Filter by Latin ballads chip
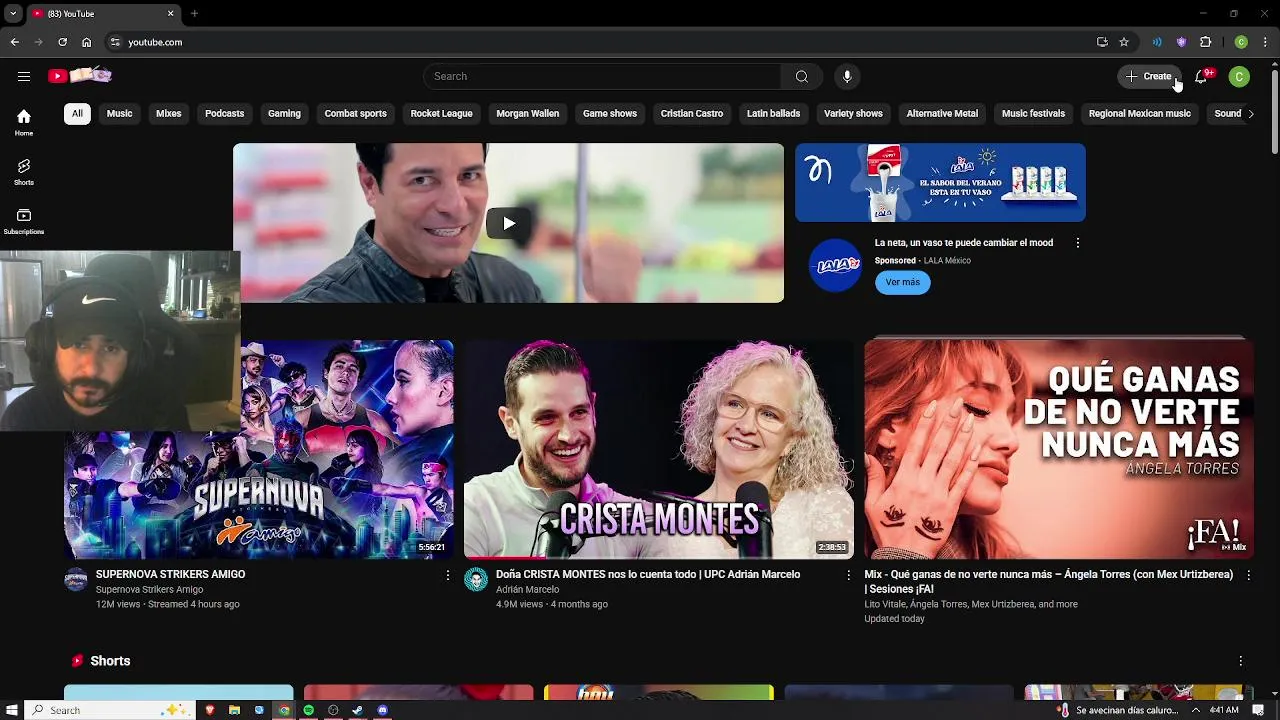1280x720 pixels. click(773, 114)
